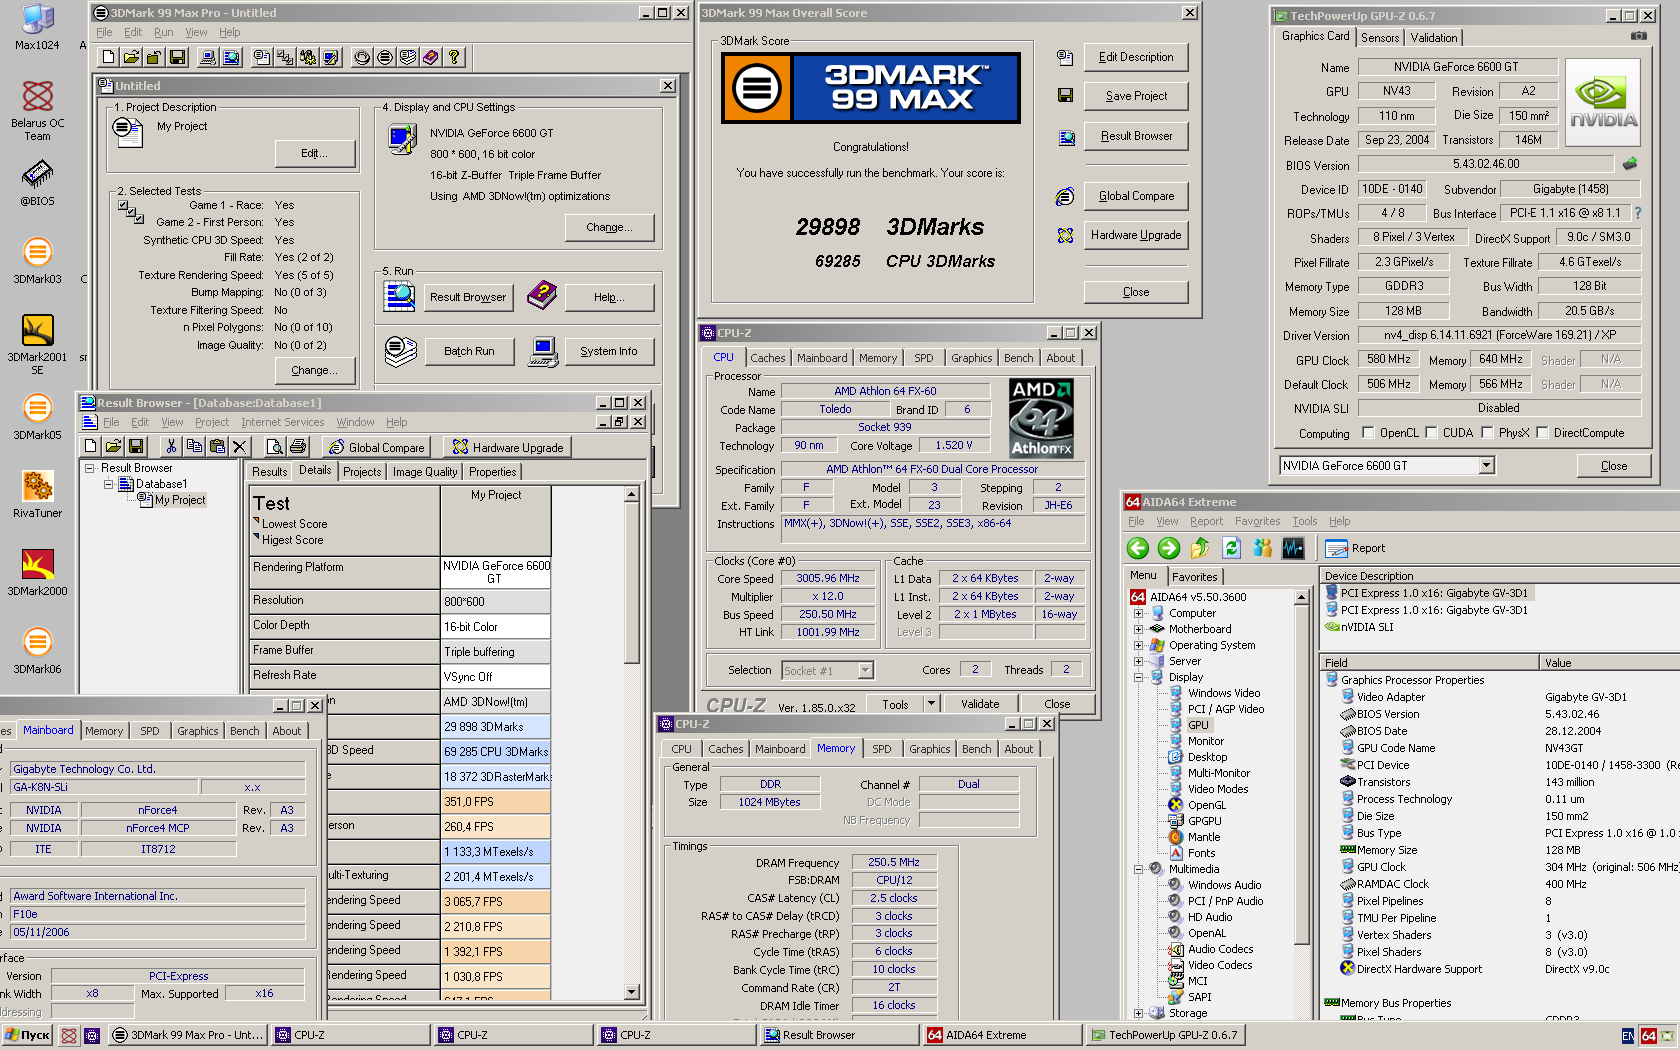
Task: Click the BIOS save chip icon in GPU-Z
Action: click(x=1630, y=164)
